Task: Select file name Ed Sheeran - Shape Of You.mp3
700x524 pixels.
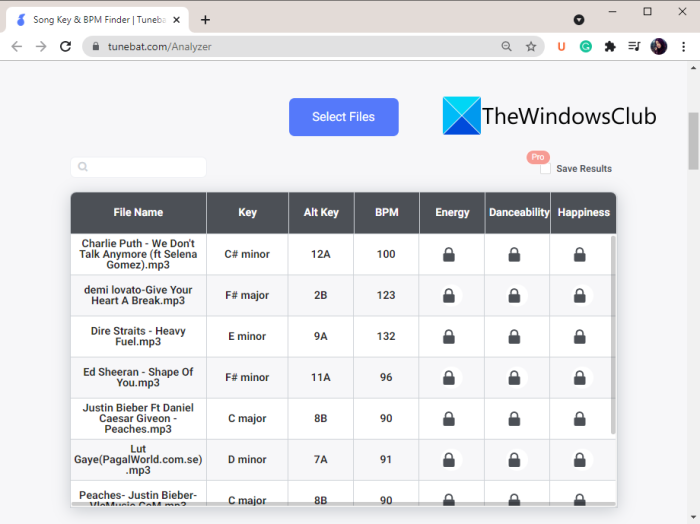Action: click(138, 378)
